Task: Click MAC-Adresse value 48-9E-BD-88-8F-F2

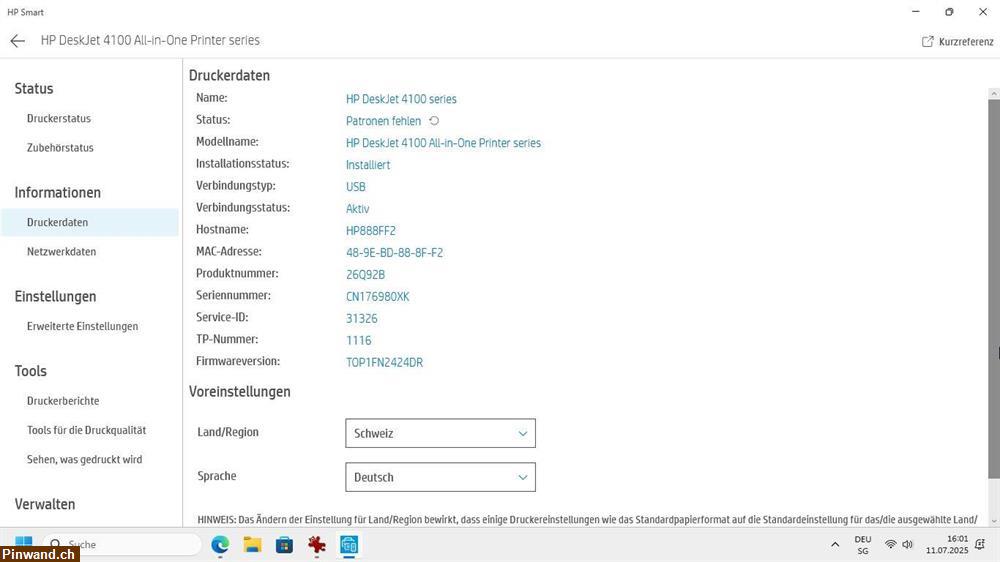Action: [394, 253]
